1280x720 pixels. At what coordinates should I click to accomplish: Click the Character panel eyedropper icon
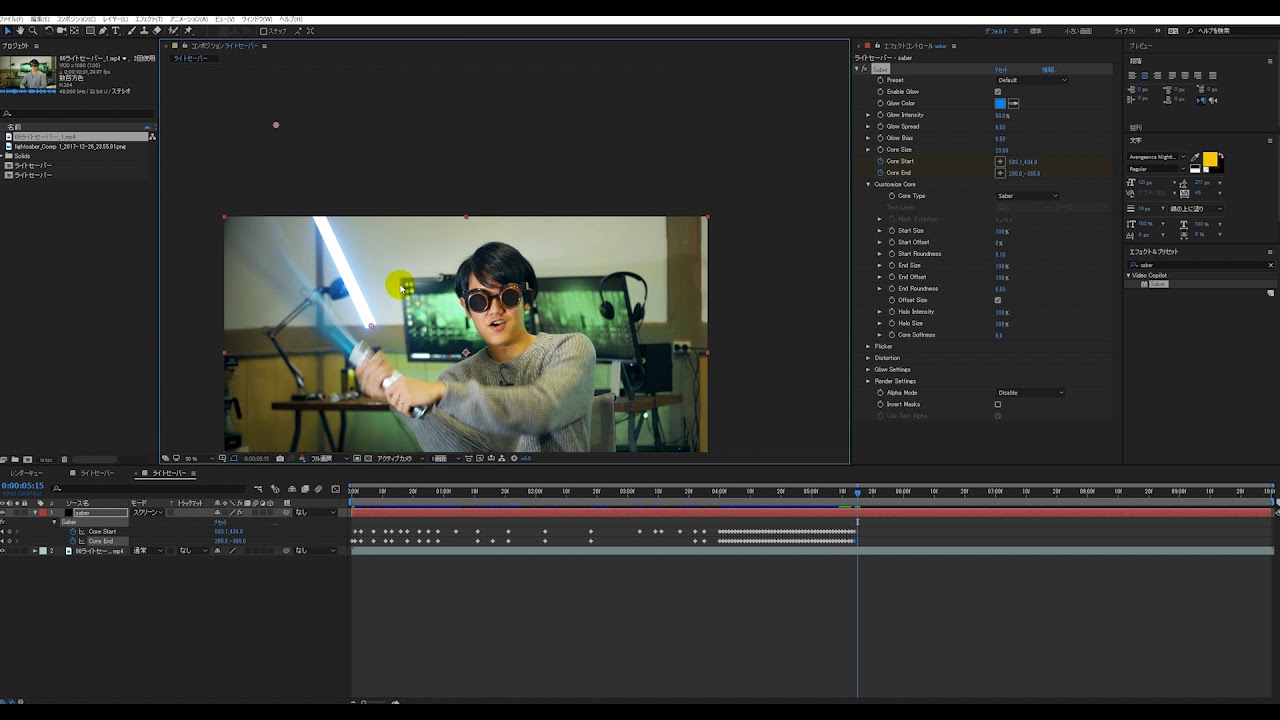(x=1195, y=157)
